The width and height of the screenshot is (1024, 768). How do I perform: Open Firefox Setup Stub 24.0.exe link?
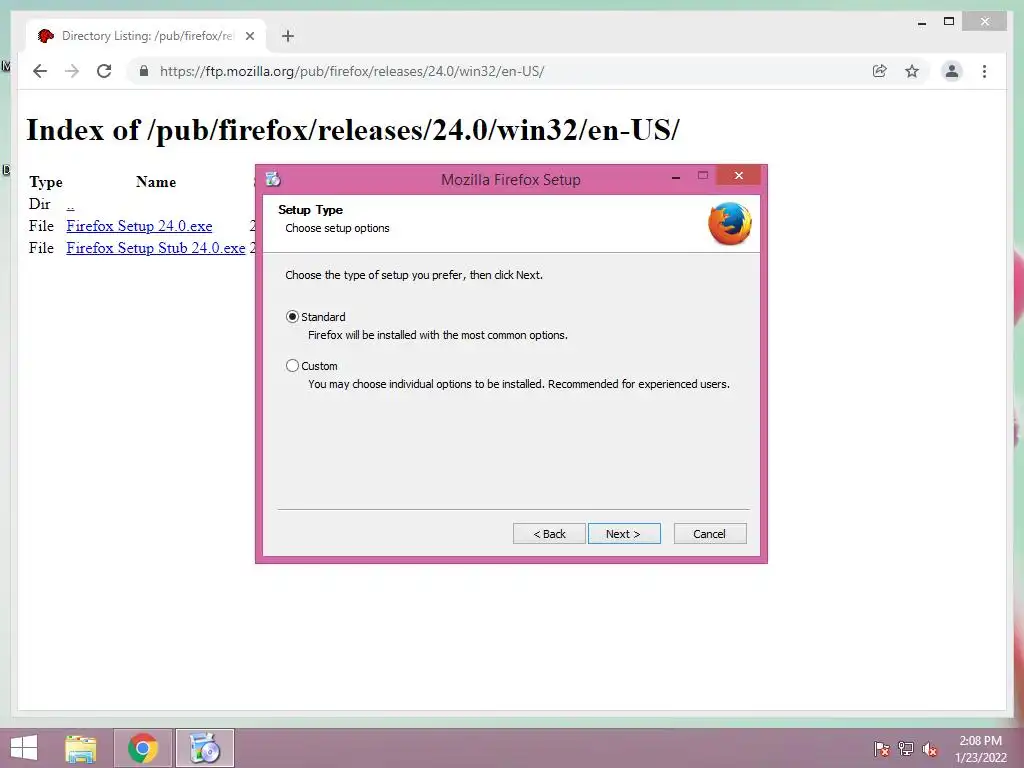(155, 248)
